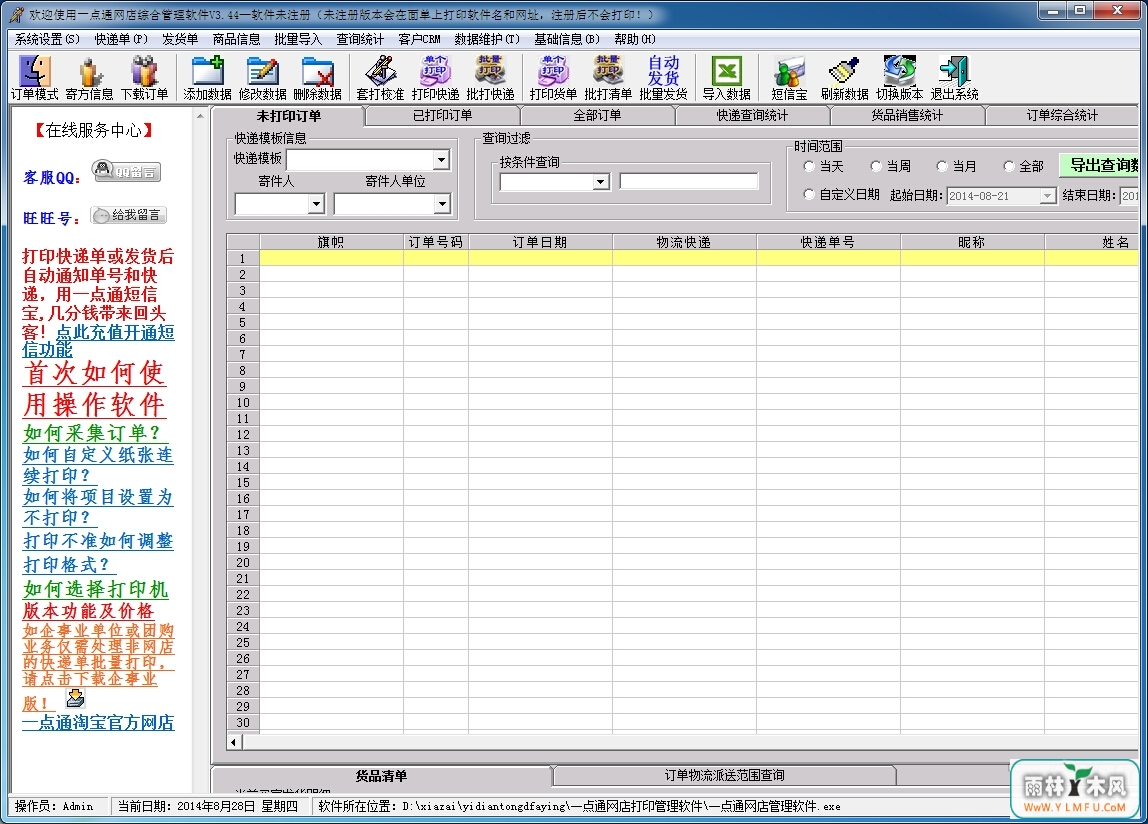Select the 当月 time range radio
The width and height of the screenshot is (1148, 824).
(942, 166)
